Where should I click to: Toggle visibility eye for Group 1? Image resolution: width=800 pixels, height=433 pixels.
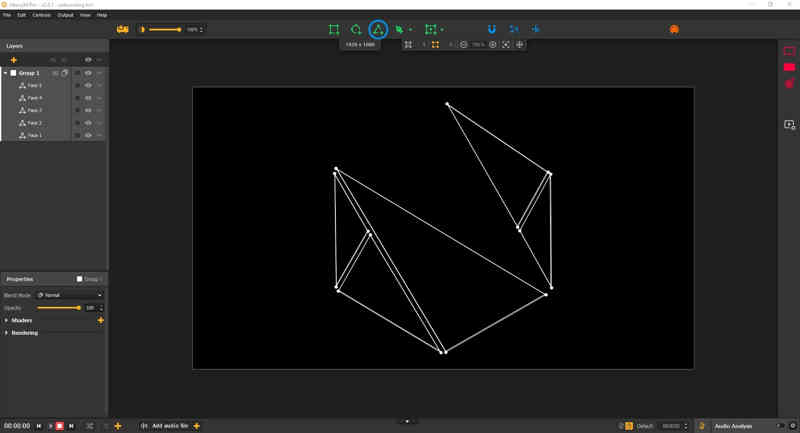pos(88,73)
